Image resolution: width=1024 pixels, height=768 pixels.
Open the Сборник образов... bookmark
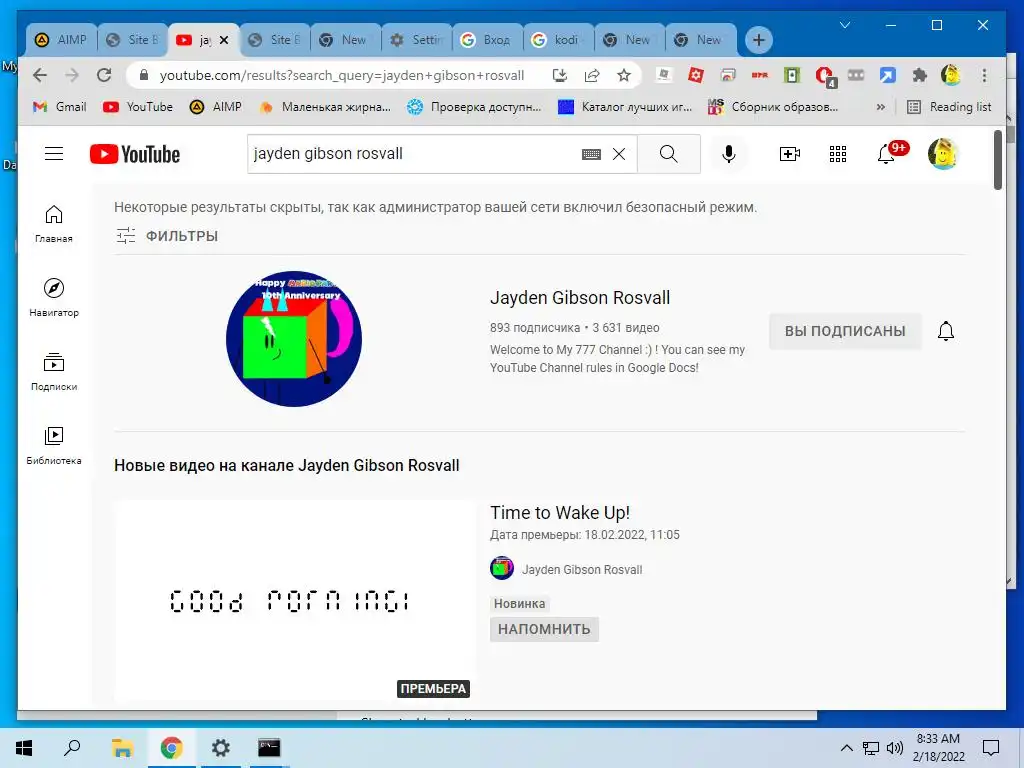click(x=773, y=107)
